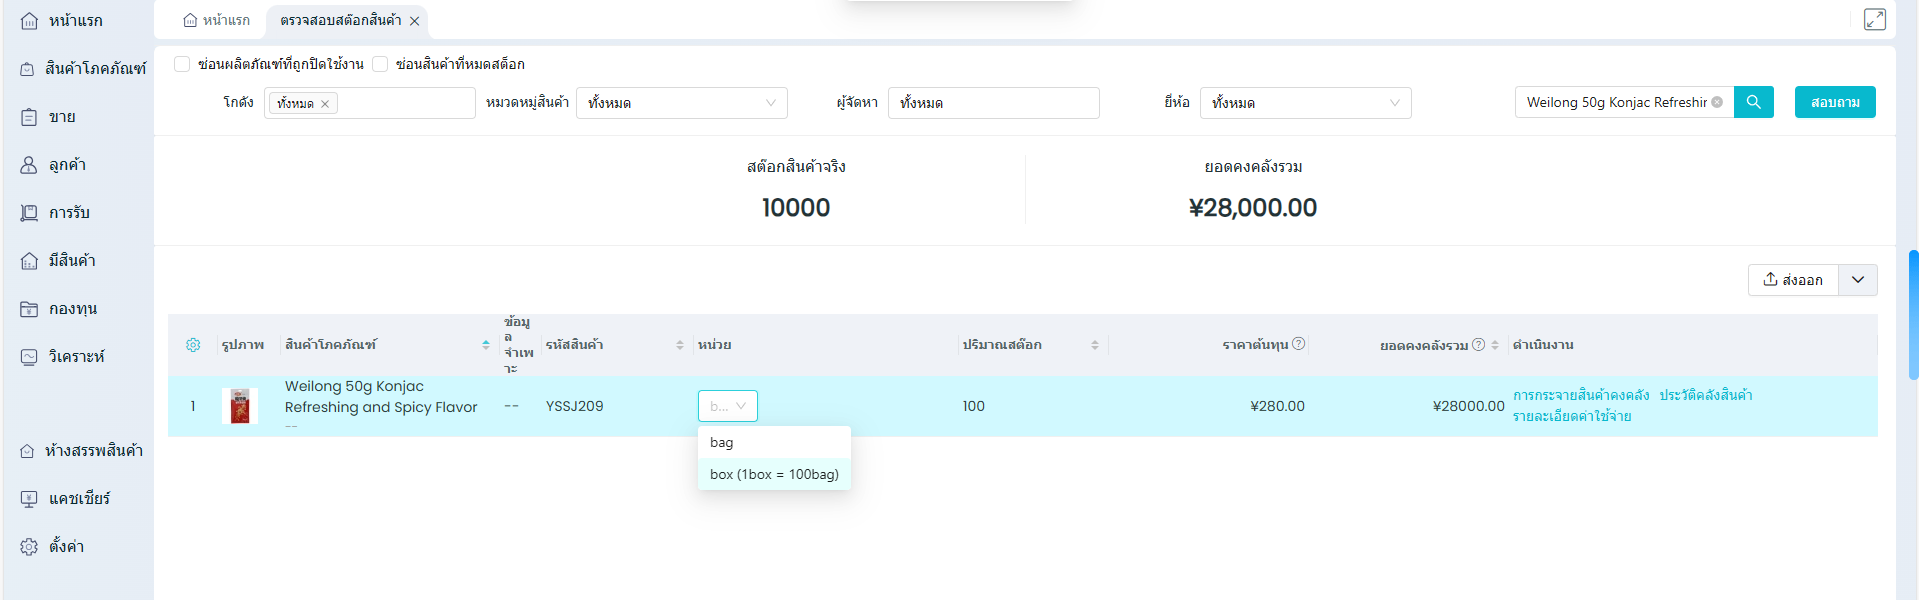This screenshot has width=1919, height=600.
Task: Click the total inventory value help icon
Action: click(x=1478, y=344)
